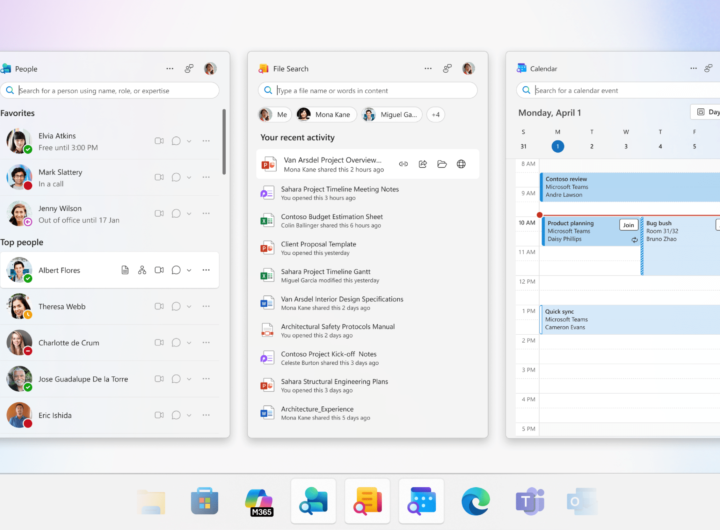Open Van Arsdel Project Overview in browser
The width and height of the screenshot is (720, 530).
(461, 164)
